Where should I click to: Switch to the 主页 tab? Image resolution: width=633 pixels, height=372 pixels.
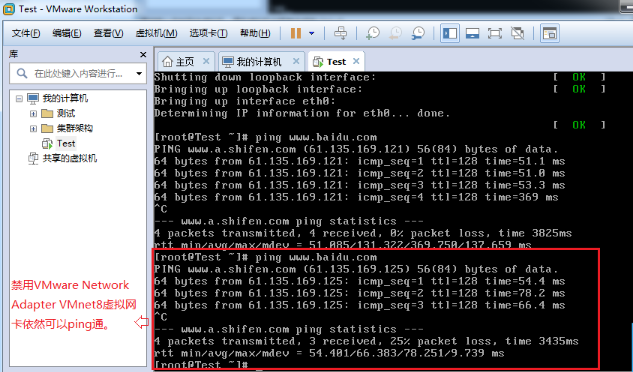pyautogui.click(x=185, y=61)
